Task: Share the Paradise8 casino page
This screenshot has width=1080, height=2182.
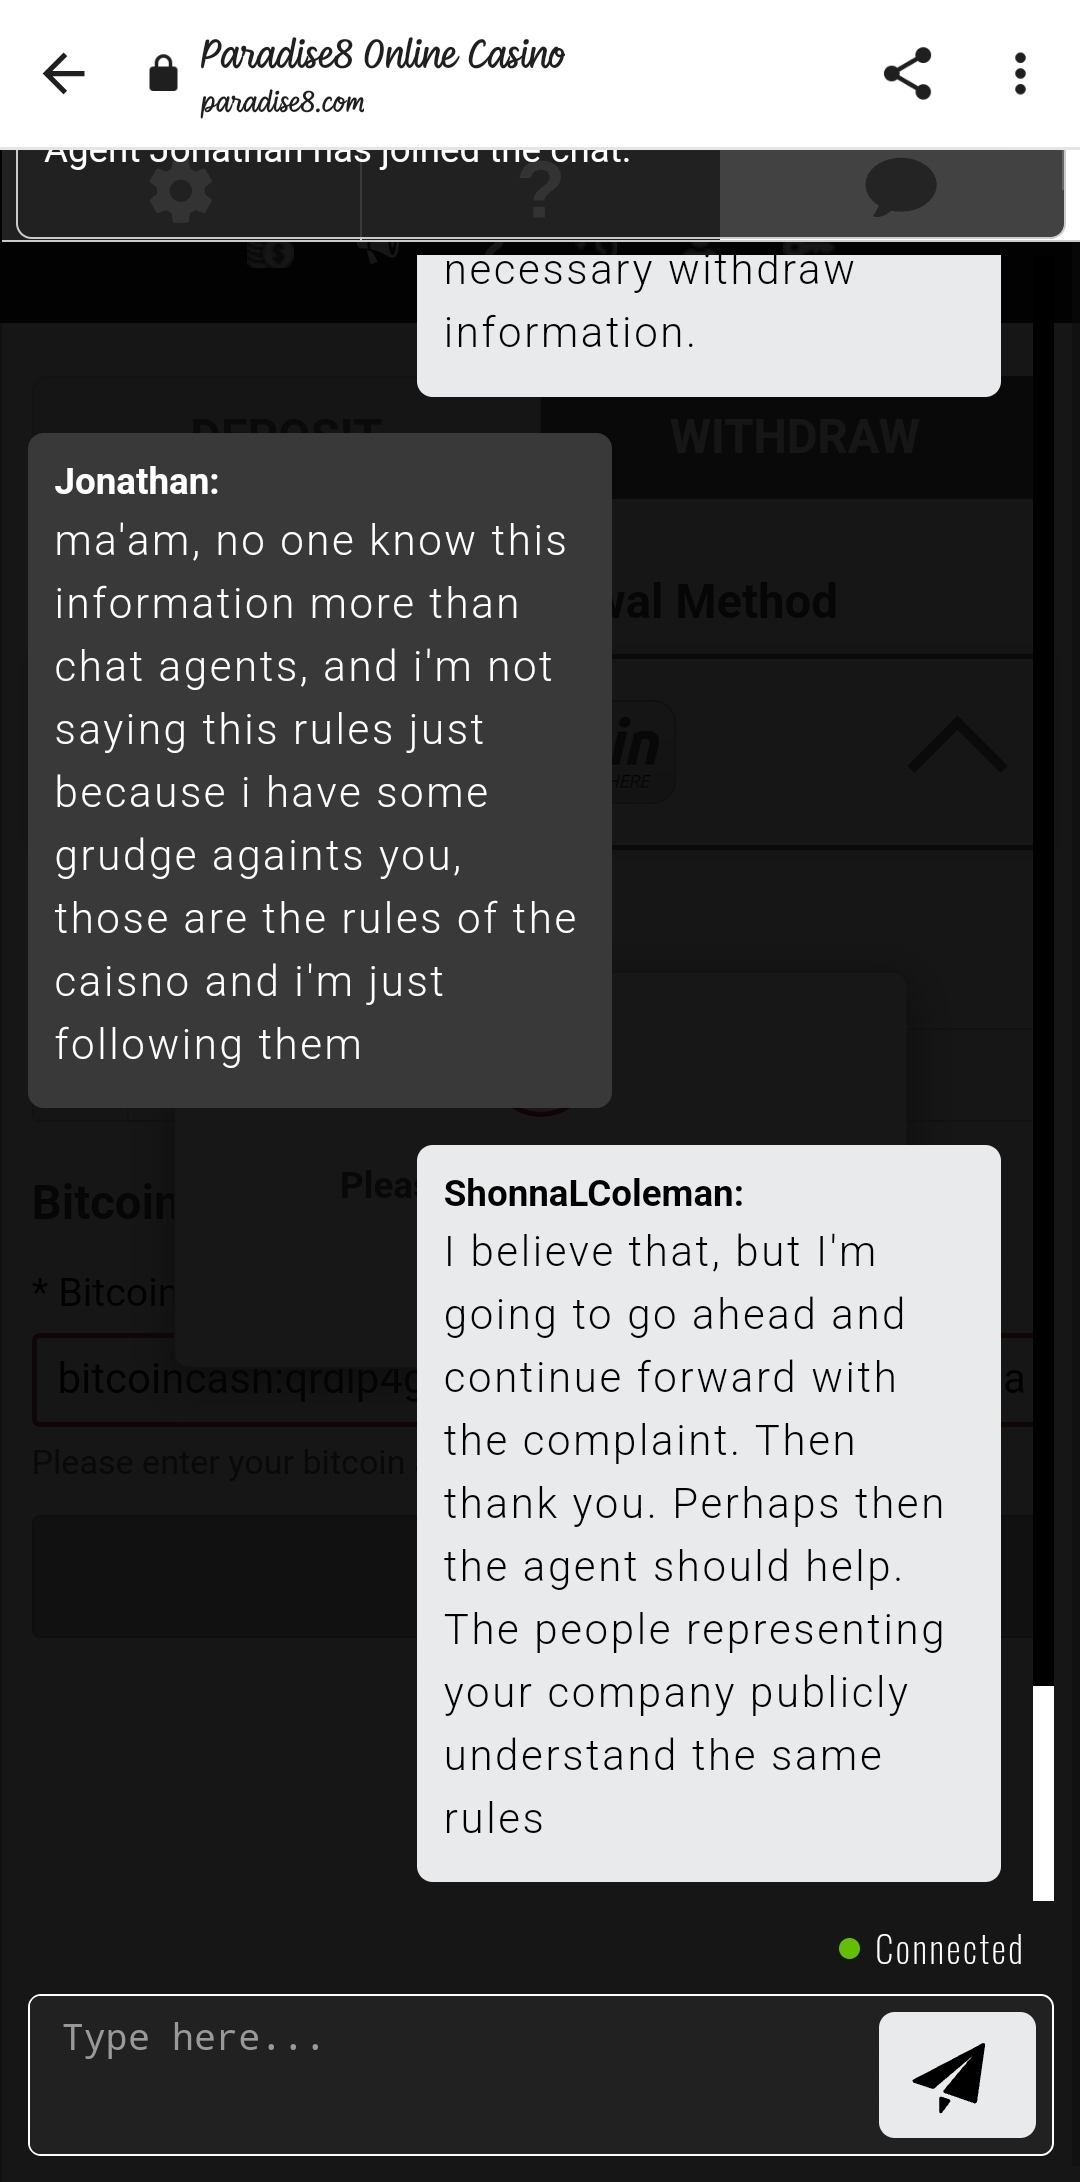Action: coord(907,74)
